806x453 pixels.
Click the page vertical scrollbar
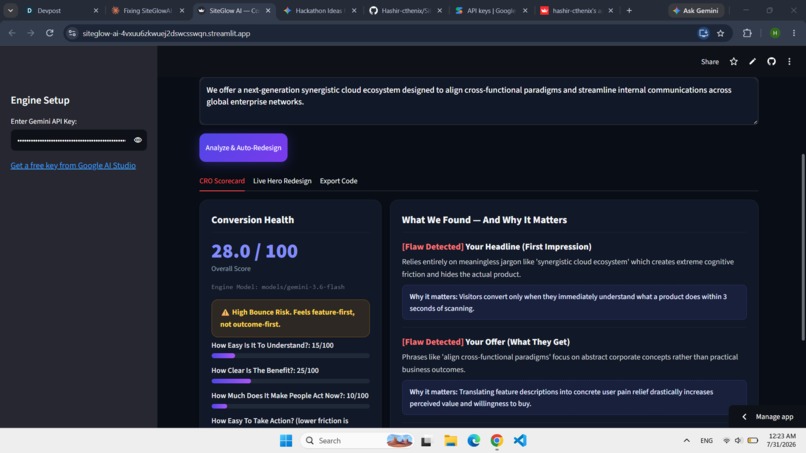pyautogui.click(x=802, y=247)
